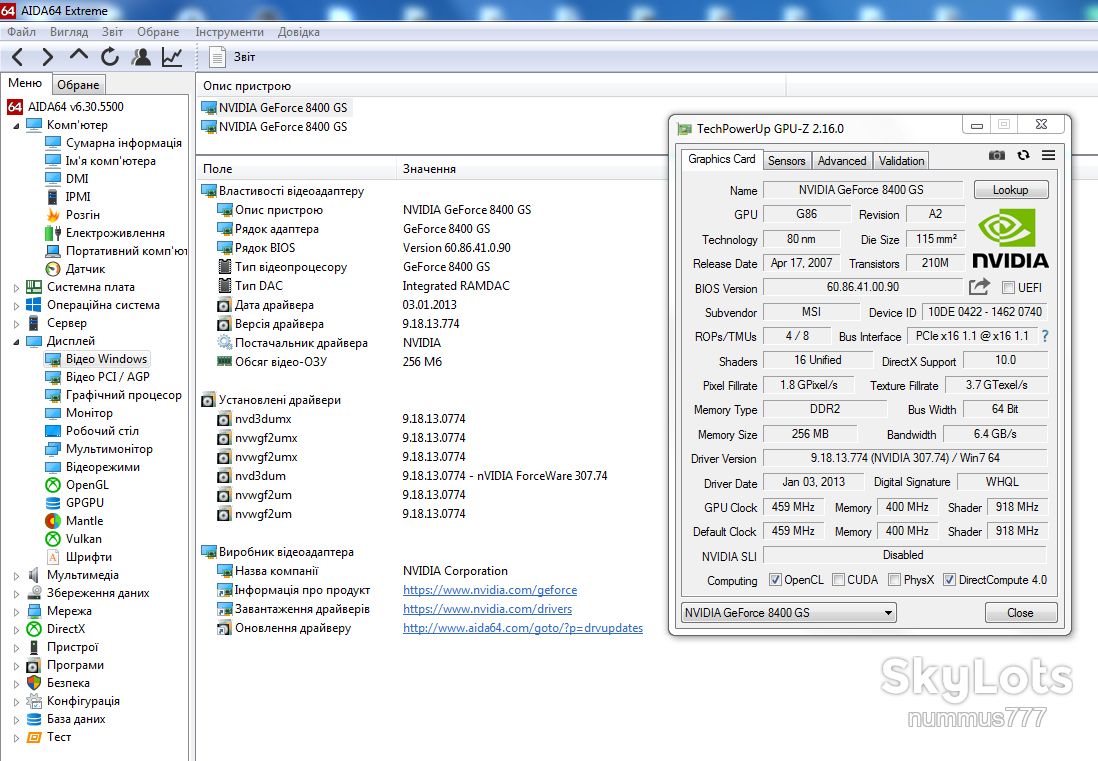Go back with the left arrow toolbar icon
Viewport: 1098px width, 761px height.
coord(18,57)
